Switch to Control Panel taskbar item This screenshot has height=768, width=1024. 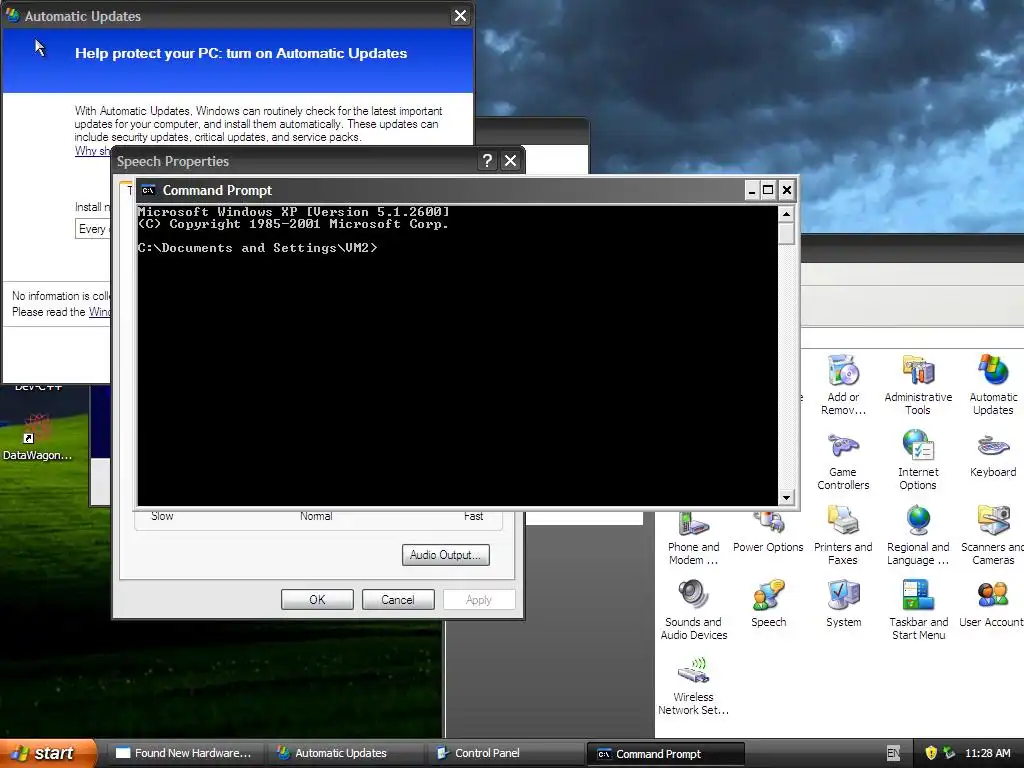(x=506, y=753)
